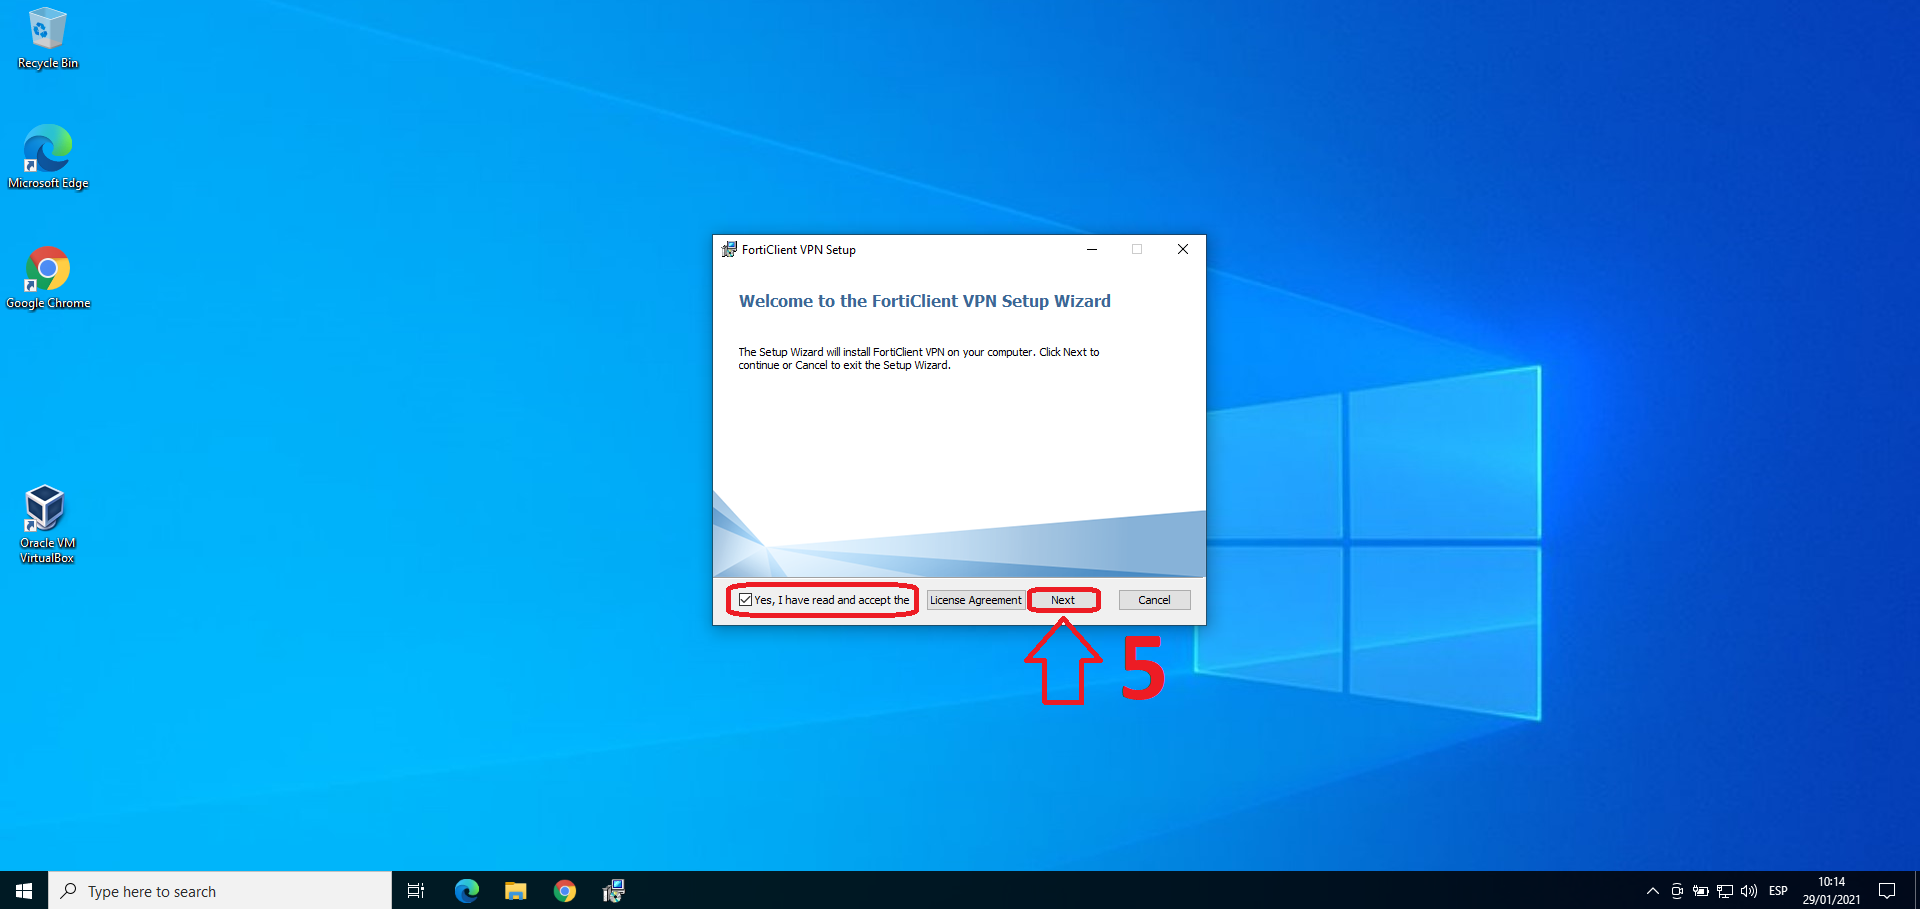The image size is (1920, 909).
Task: Open the ESP input language selector
Action: pos(1778,891)
